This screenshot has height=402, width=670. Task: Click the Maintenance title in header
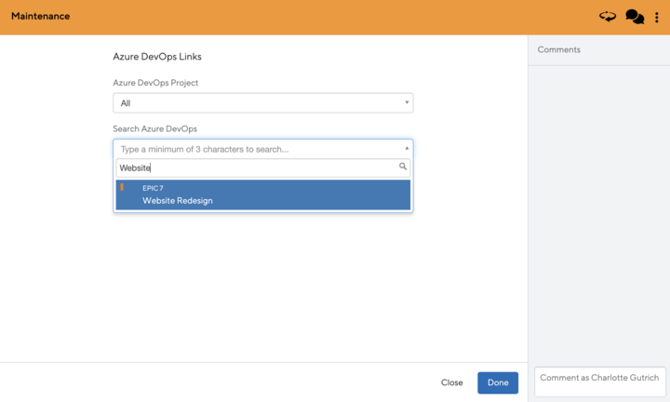[41, 17]
